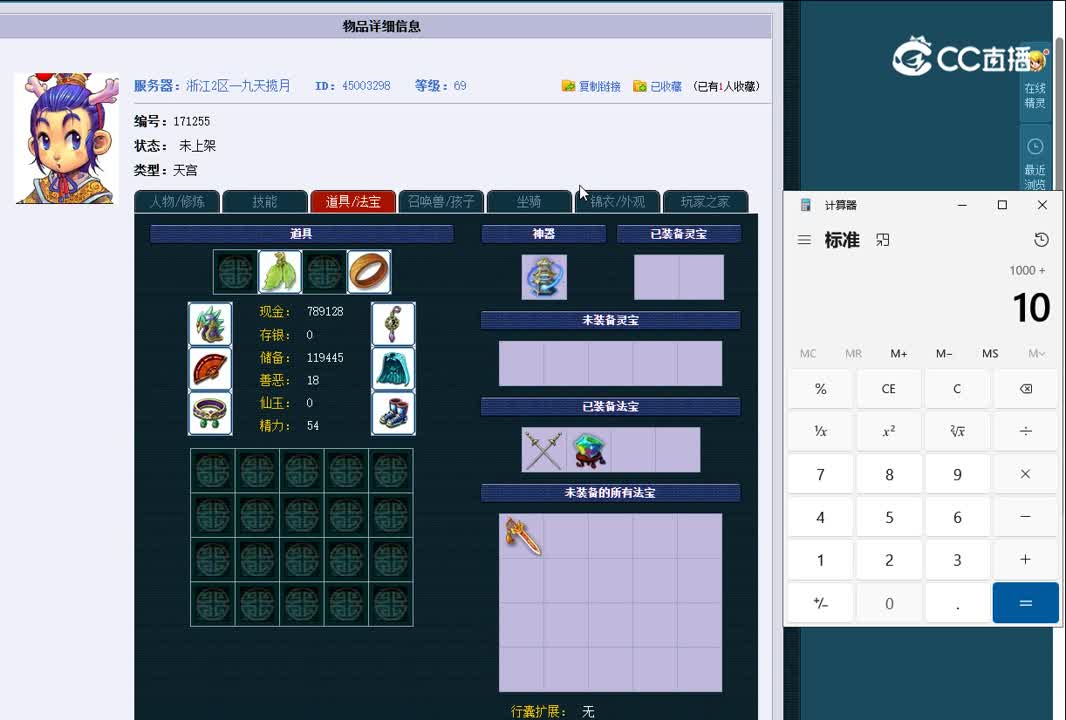1066x720 pixels.
Task: Click calculator digit 2 key
Action: click(889, 560)
